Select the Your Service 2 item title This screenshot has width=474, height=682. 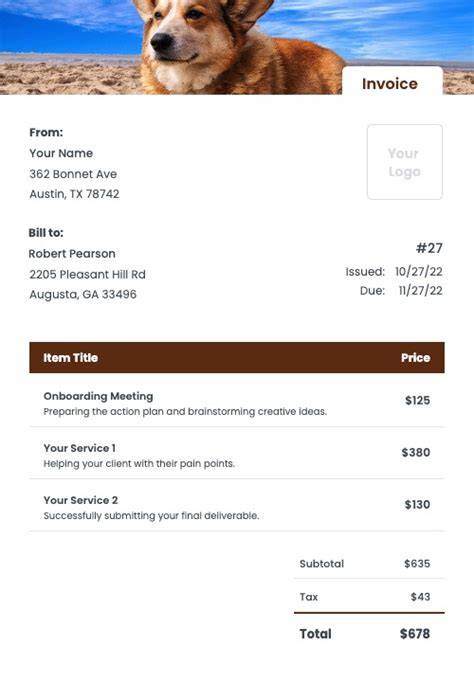point(80,500)
